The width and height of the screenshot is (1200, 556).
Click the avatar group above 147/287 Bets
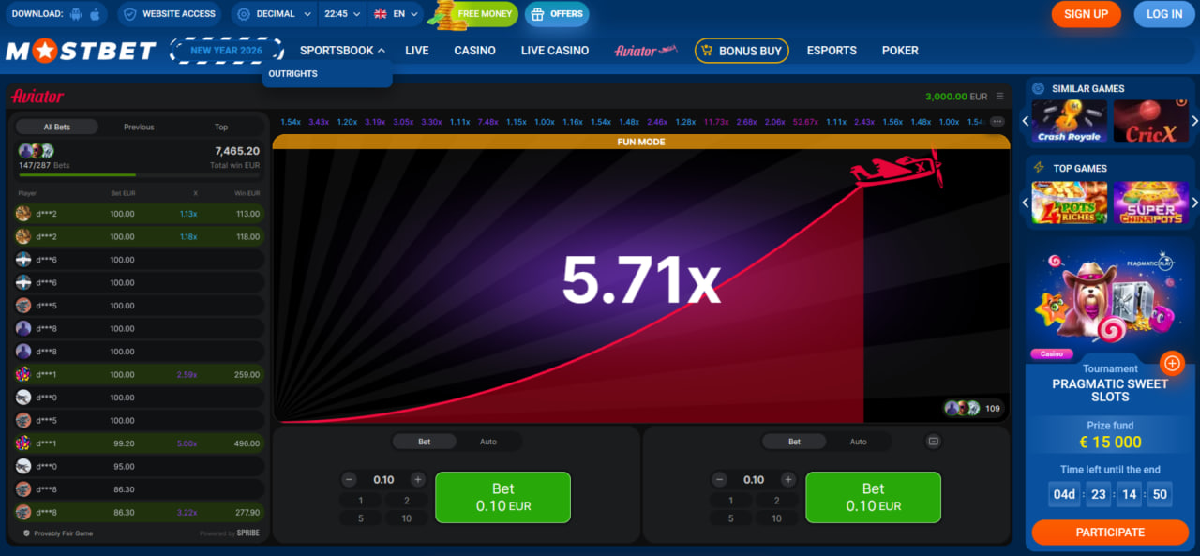point(36,151)
